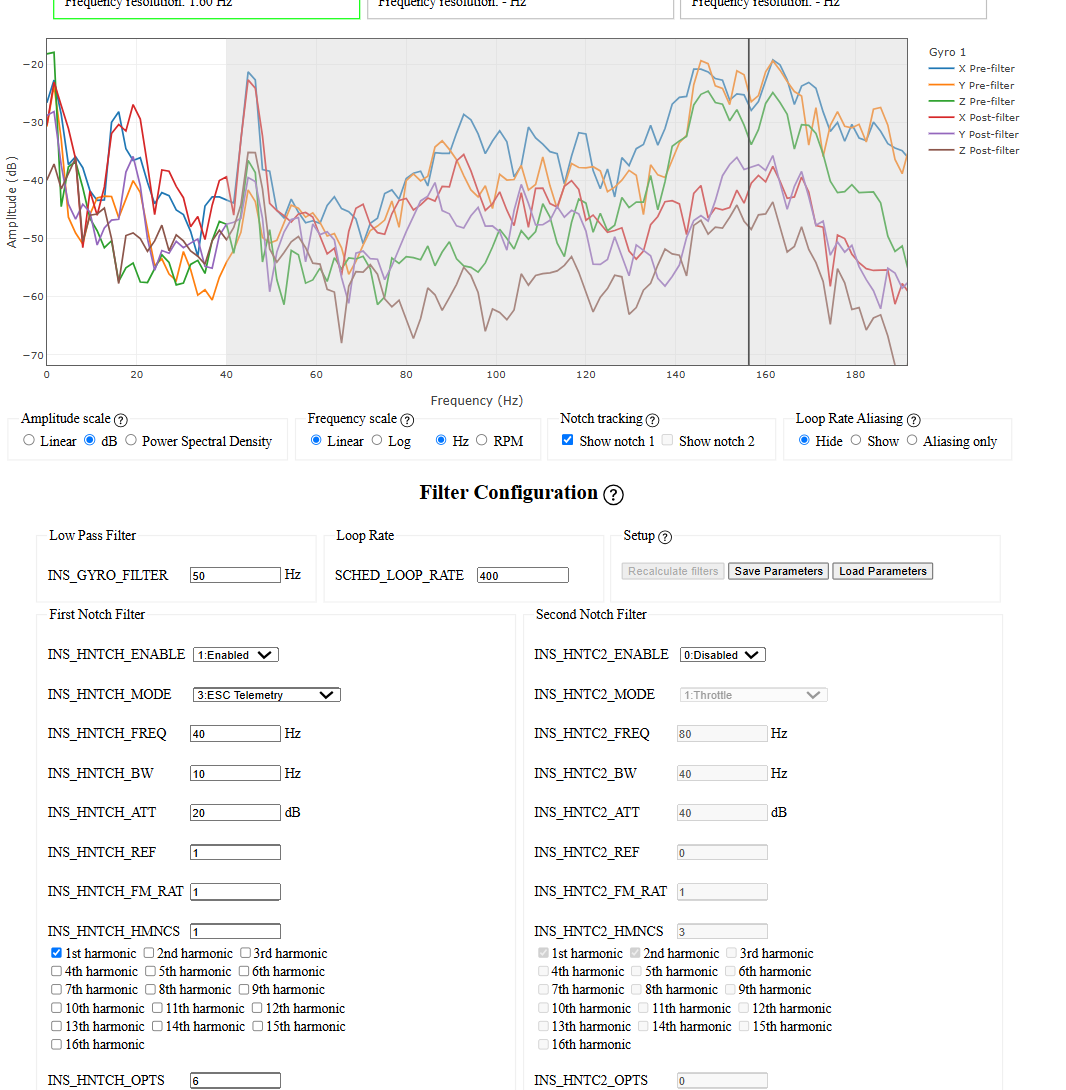Open Setup help icon
This screenshot has width=1066, height=1090.
coord(665,537)
